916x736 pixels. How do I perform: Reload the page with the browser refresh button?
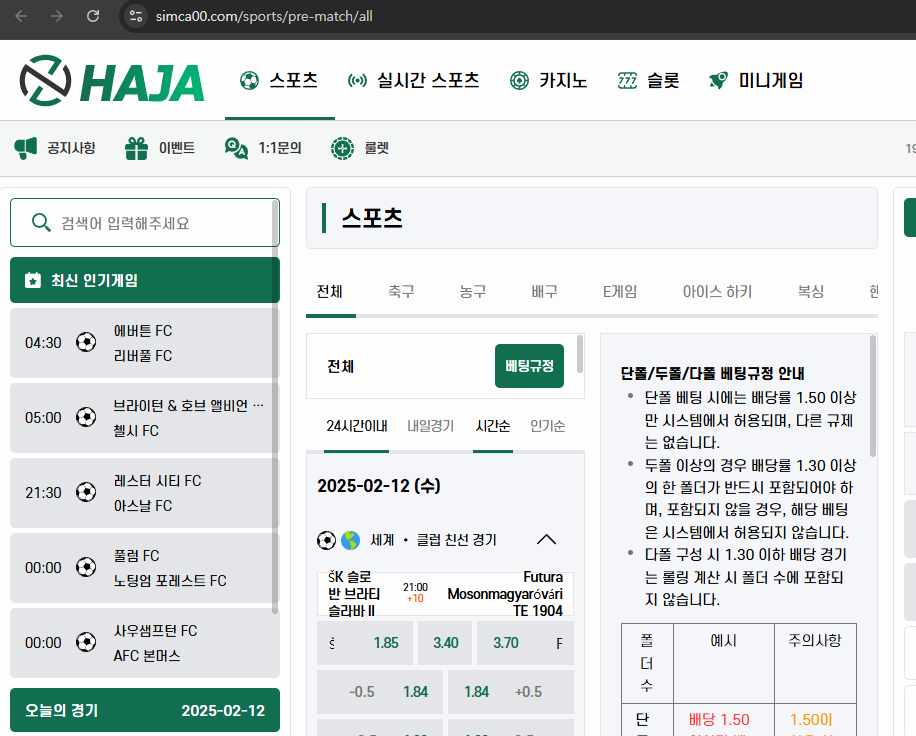93,16
